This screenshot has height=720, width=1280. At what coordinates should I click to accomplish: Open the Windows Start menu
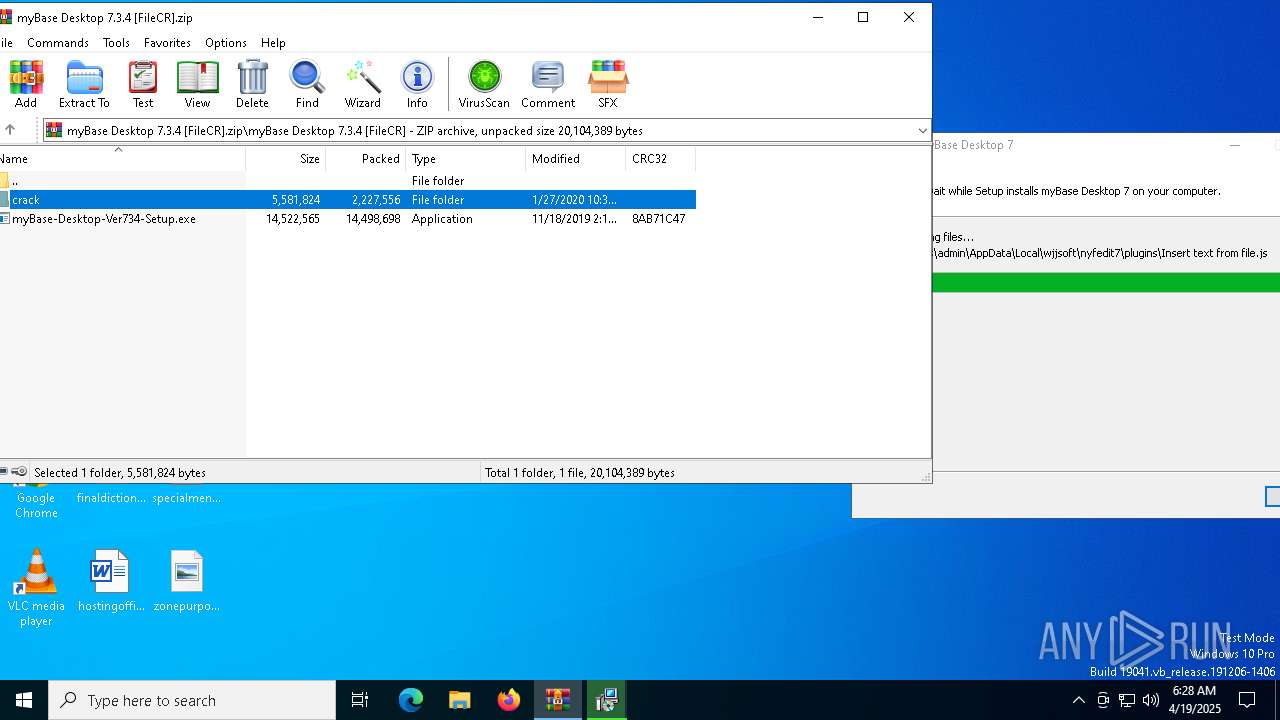tap(24, 700)
